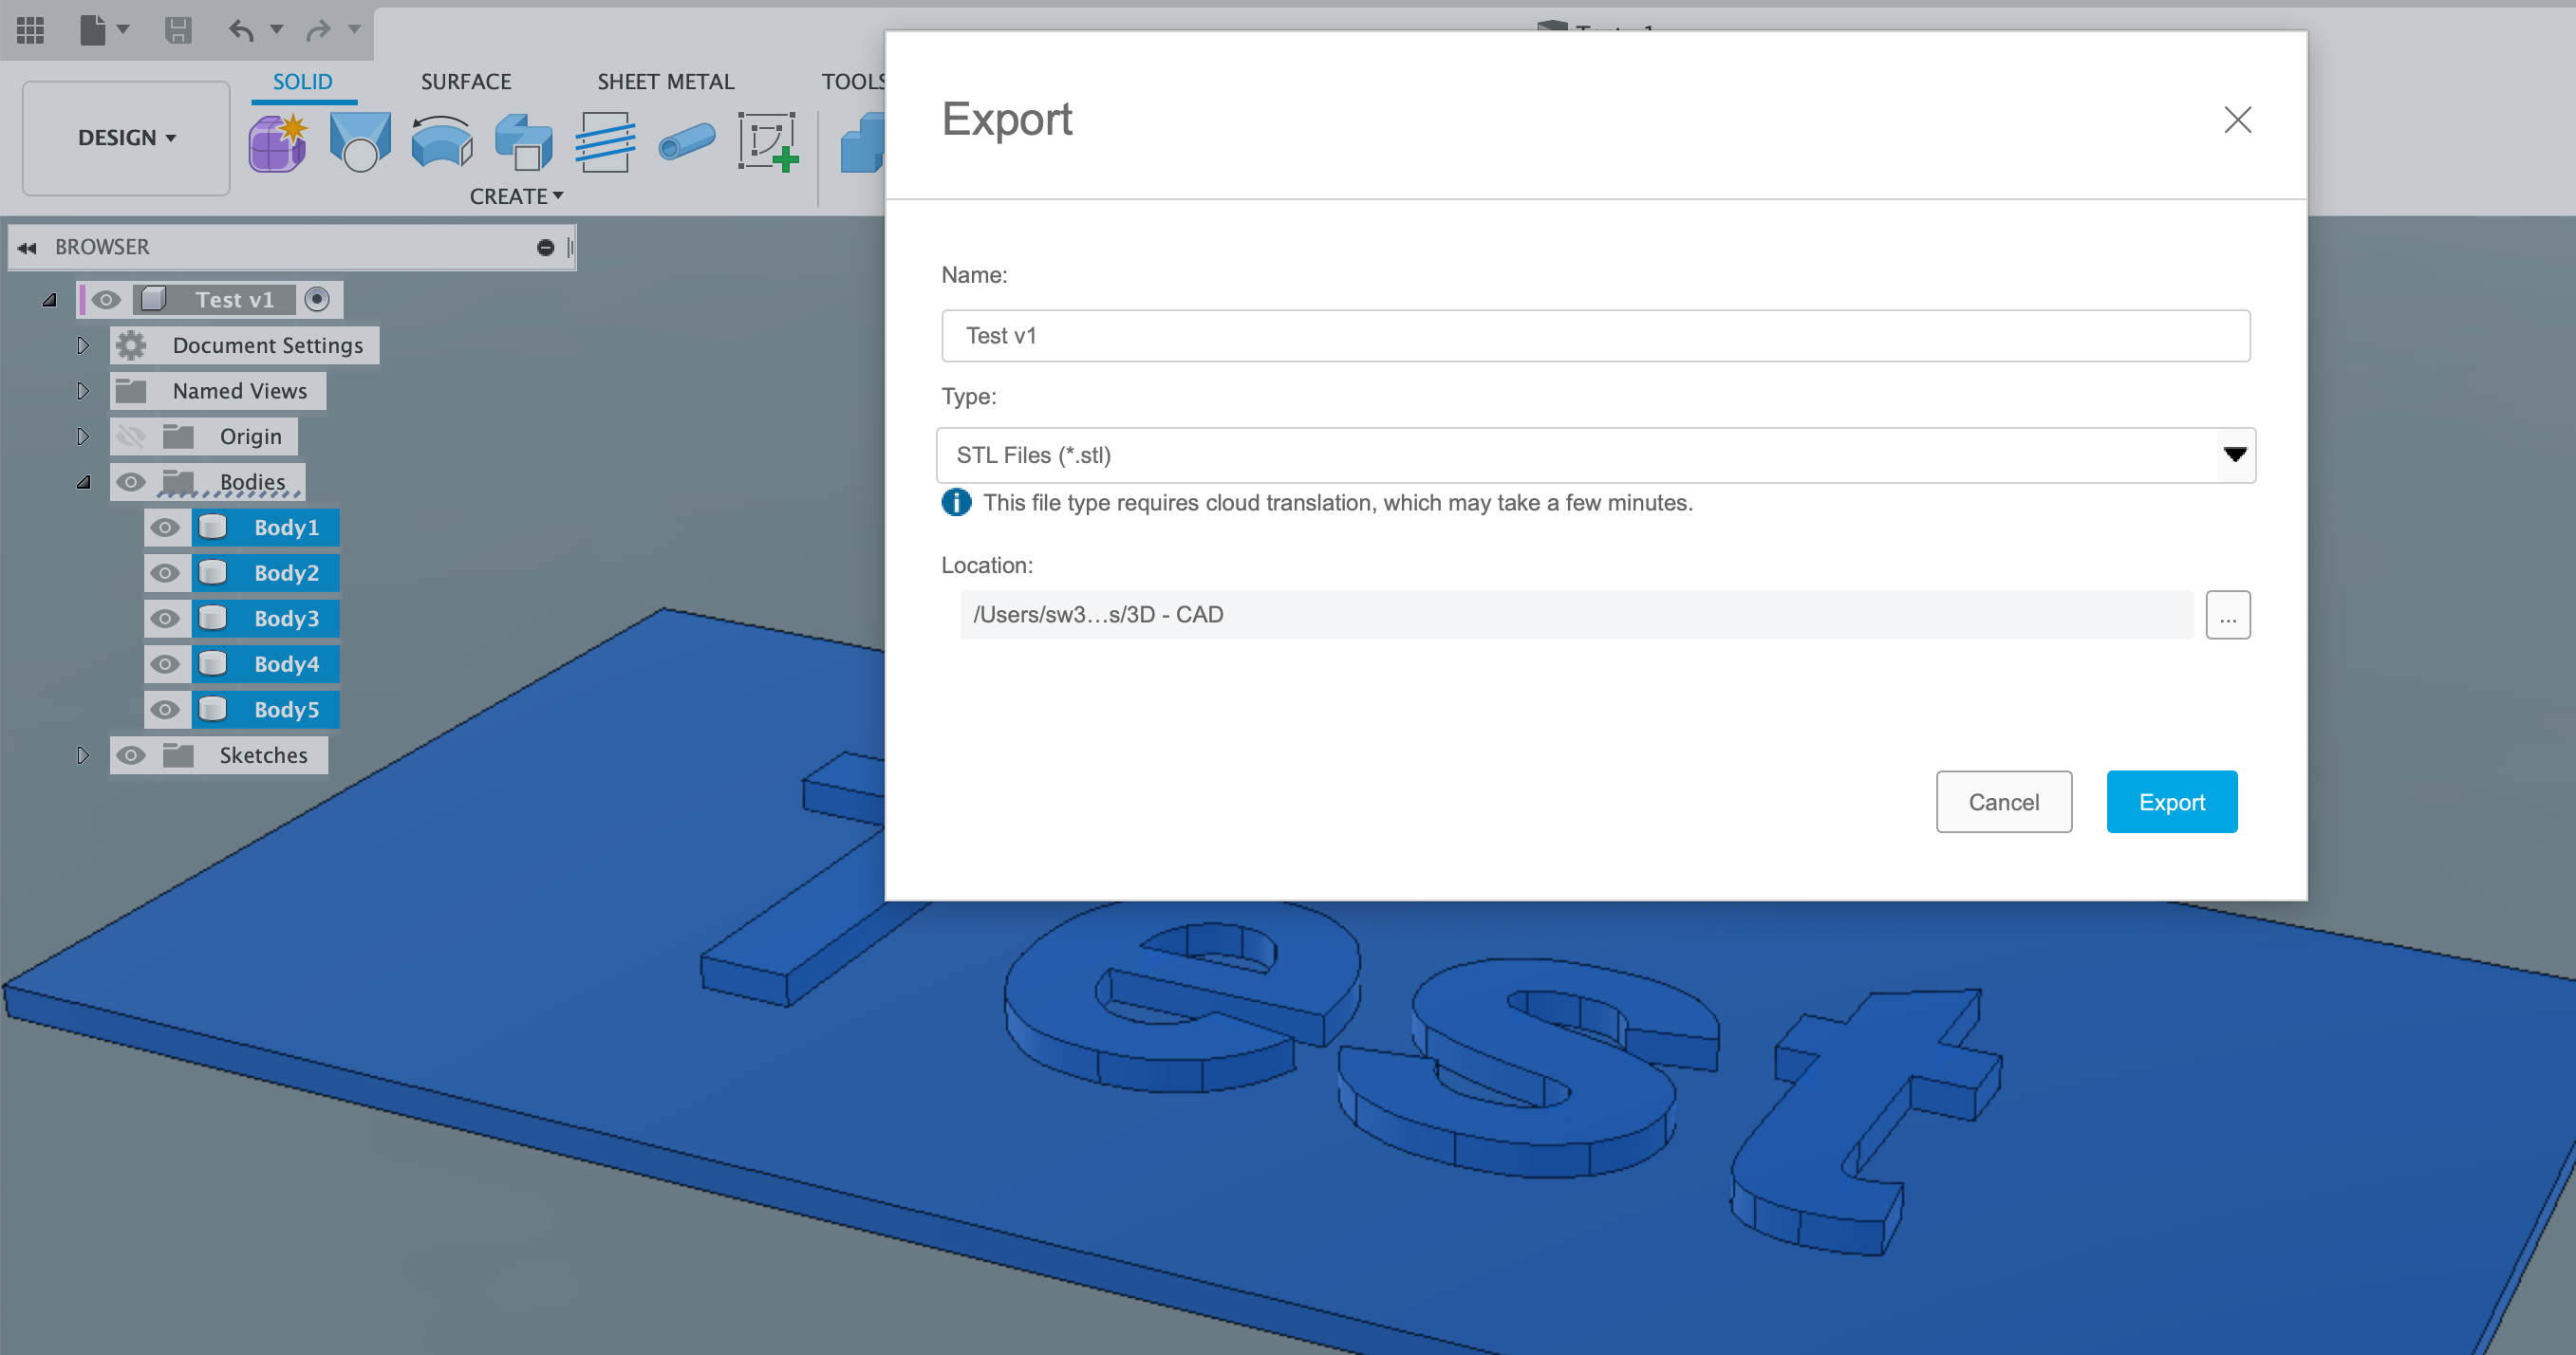Hide Body1 using its eye icon
This screenshot has height=1355, width=2576.
coord(165,527)
